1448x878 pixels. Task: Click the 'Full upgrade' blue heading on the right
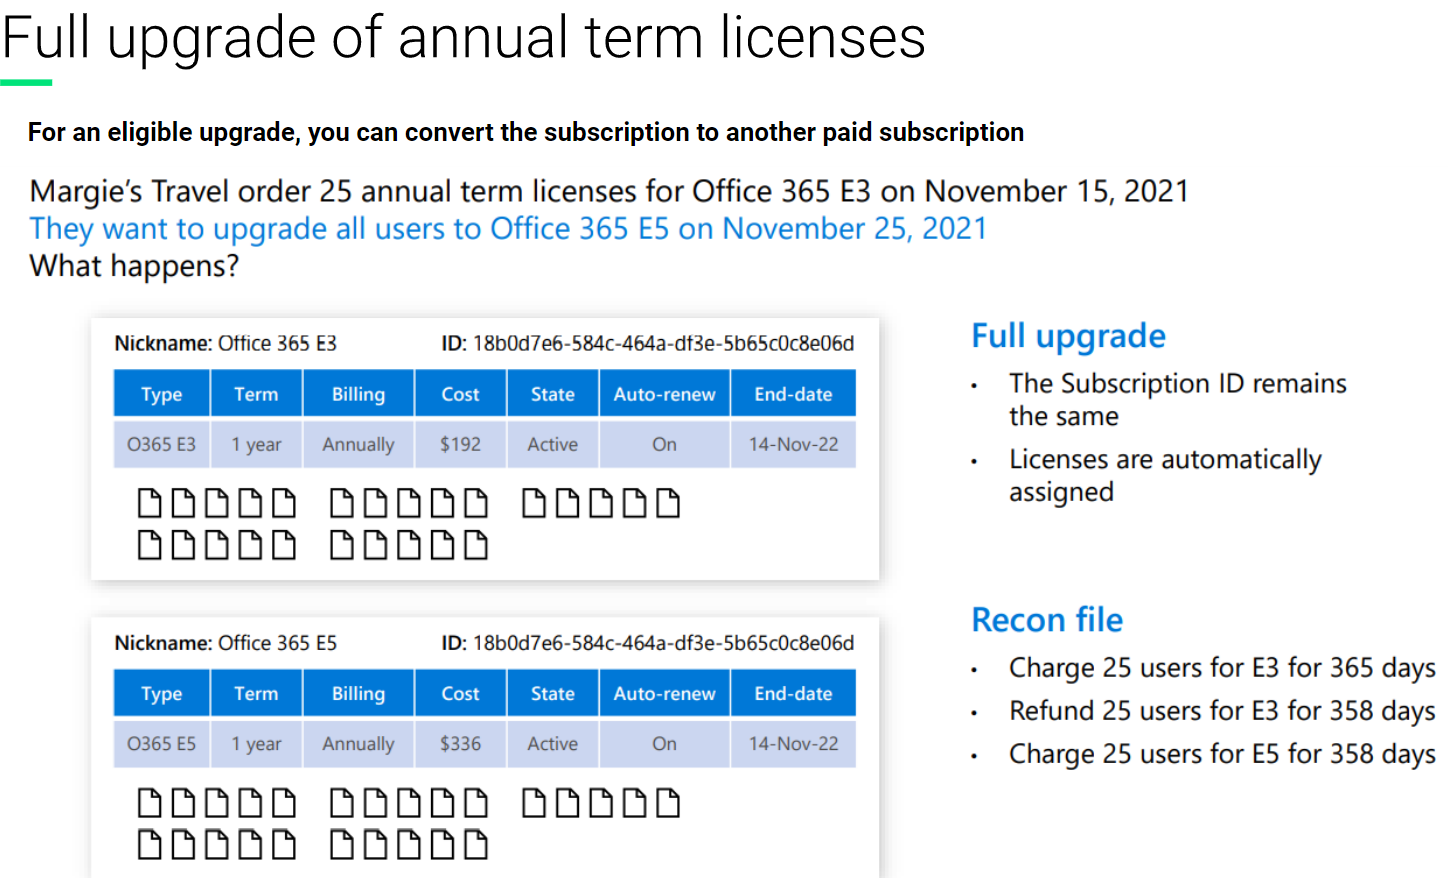pyautogui.click(x=1068, y=336)
